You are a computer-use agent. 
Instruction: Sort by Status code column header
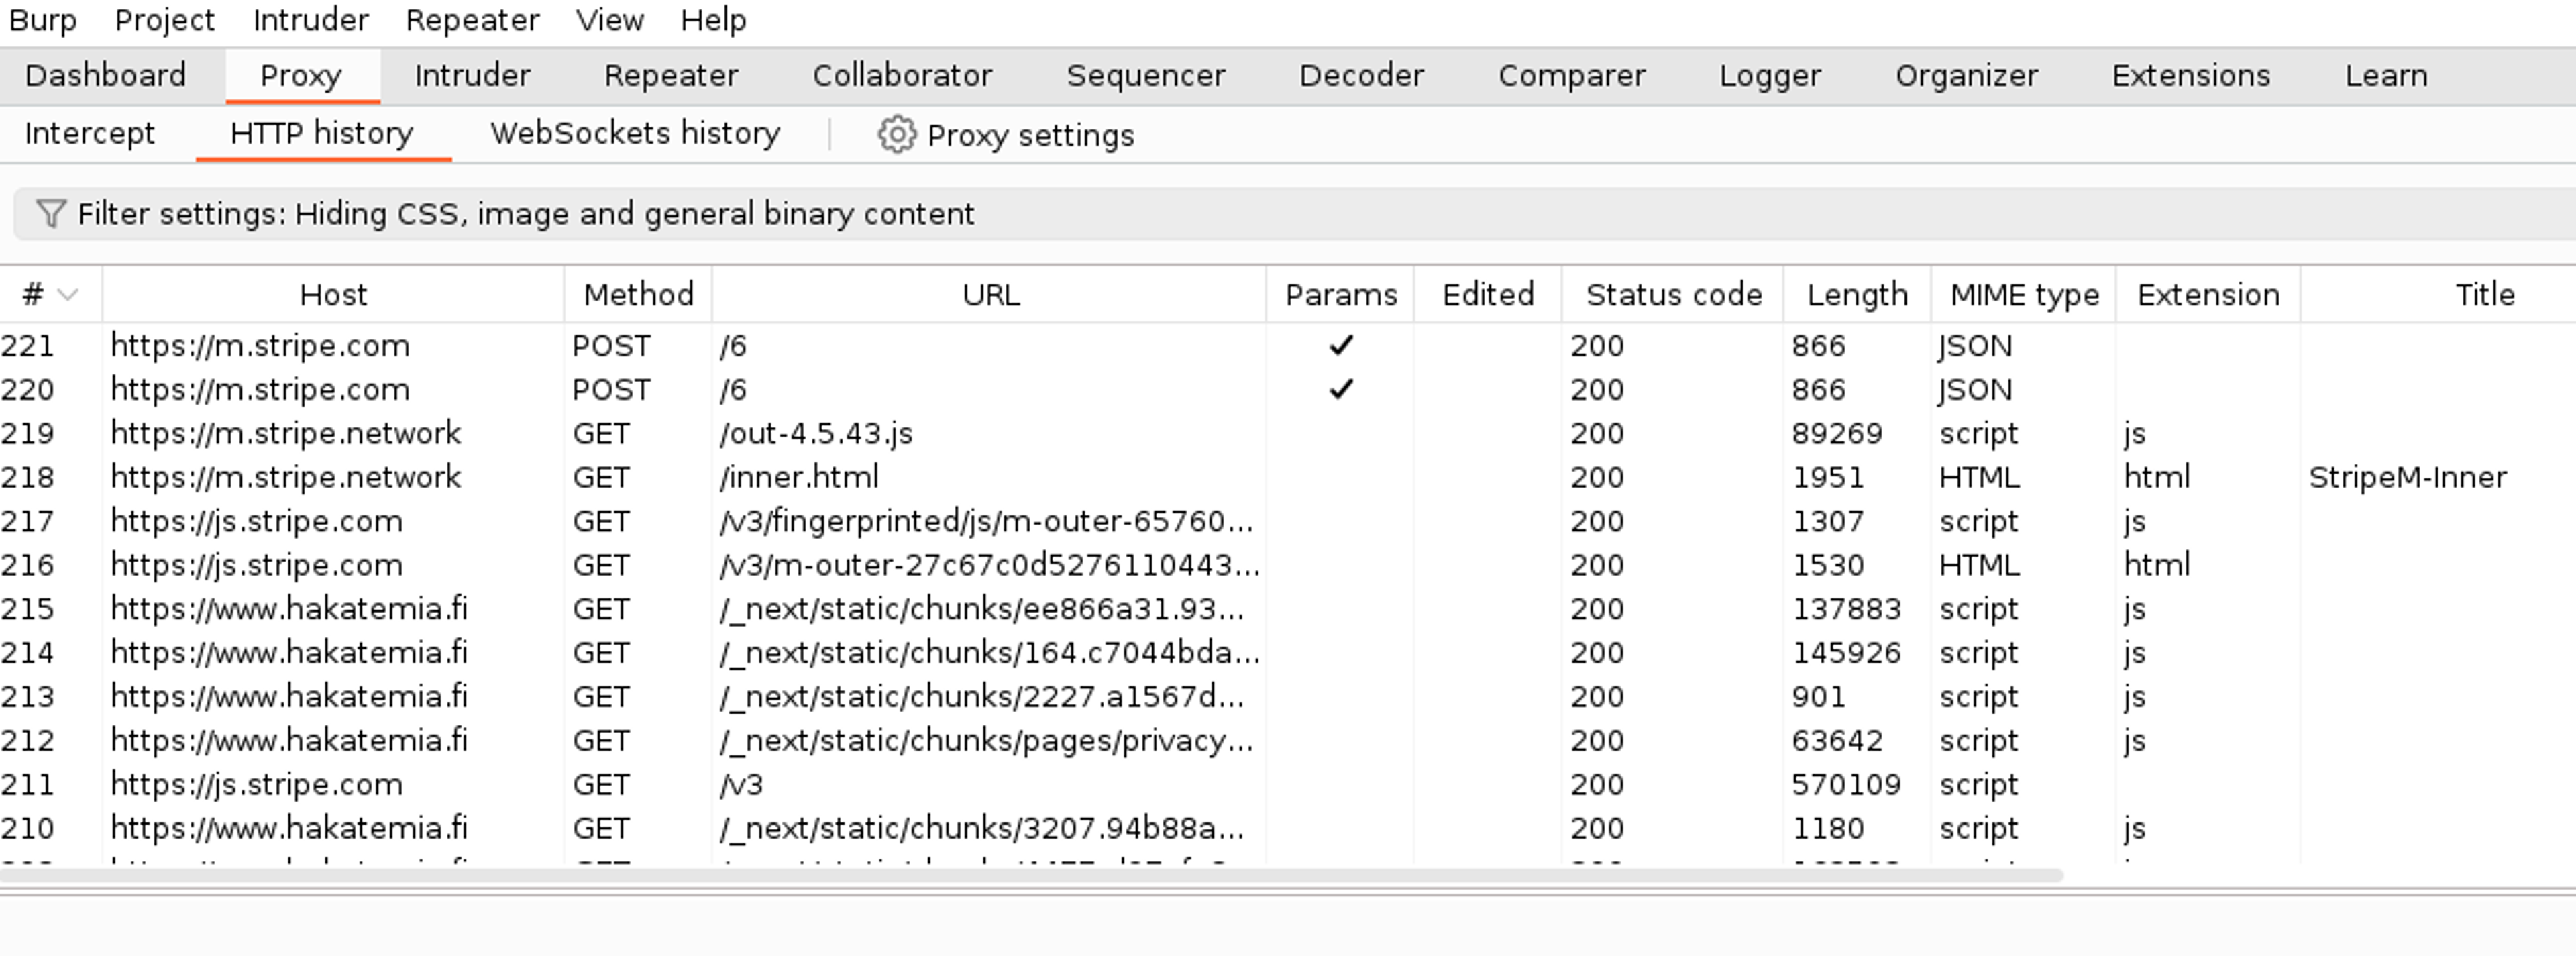1673,295
